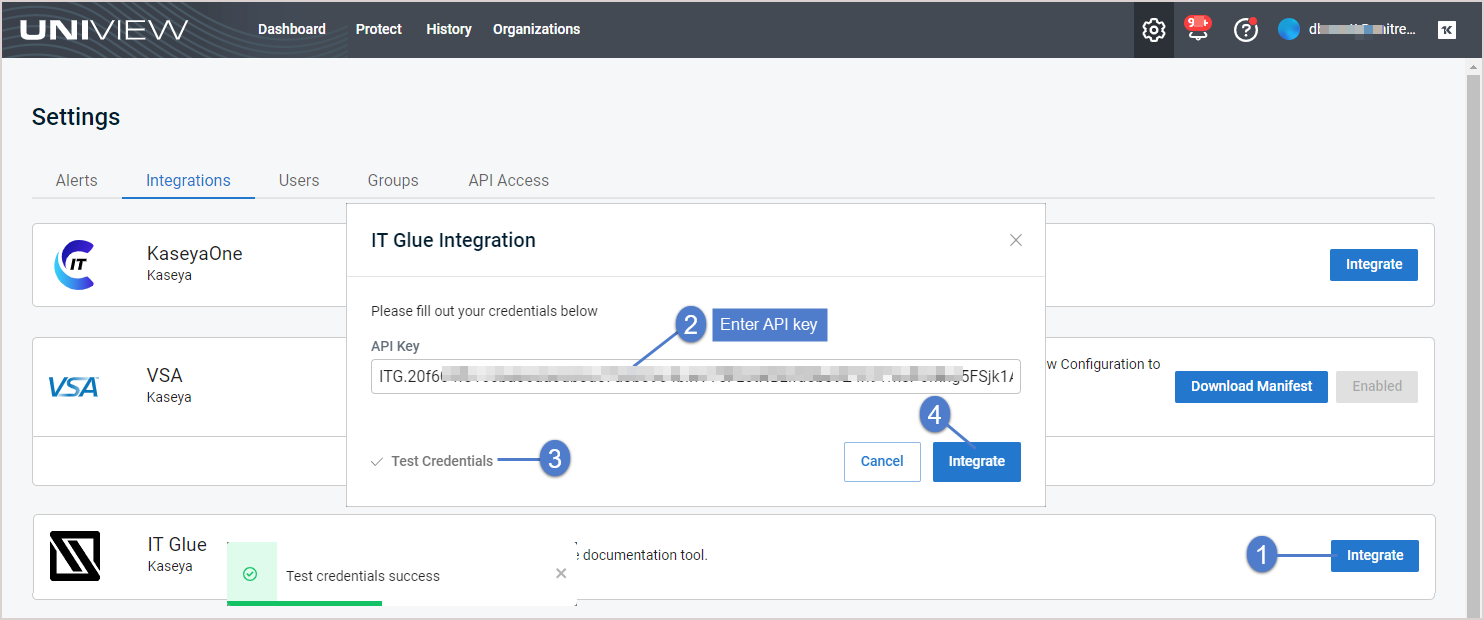Click Integrate in the KaseyaOne row
This screenshot has height=620, width=1484.
coord(1374,265)
